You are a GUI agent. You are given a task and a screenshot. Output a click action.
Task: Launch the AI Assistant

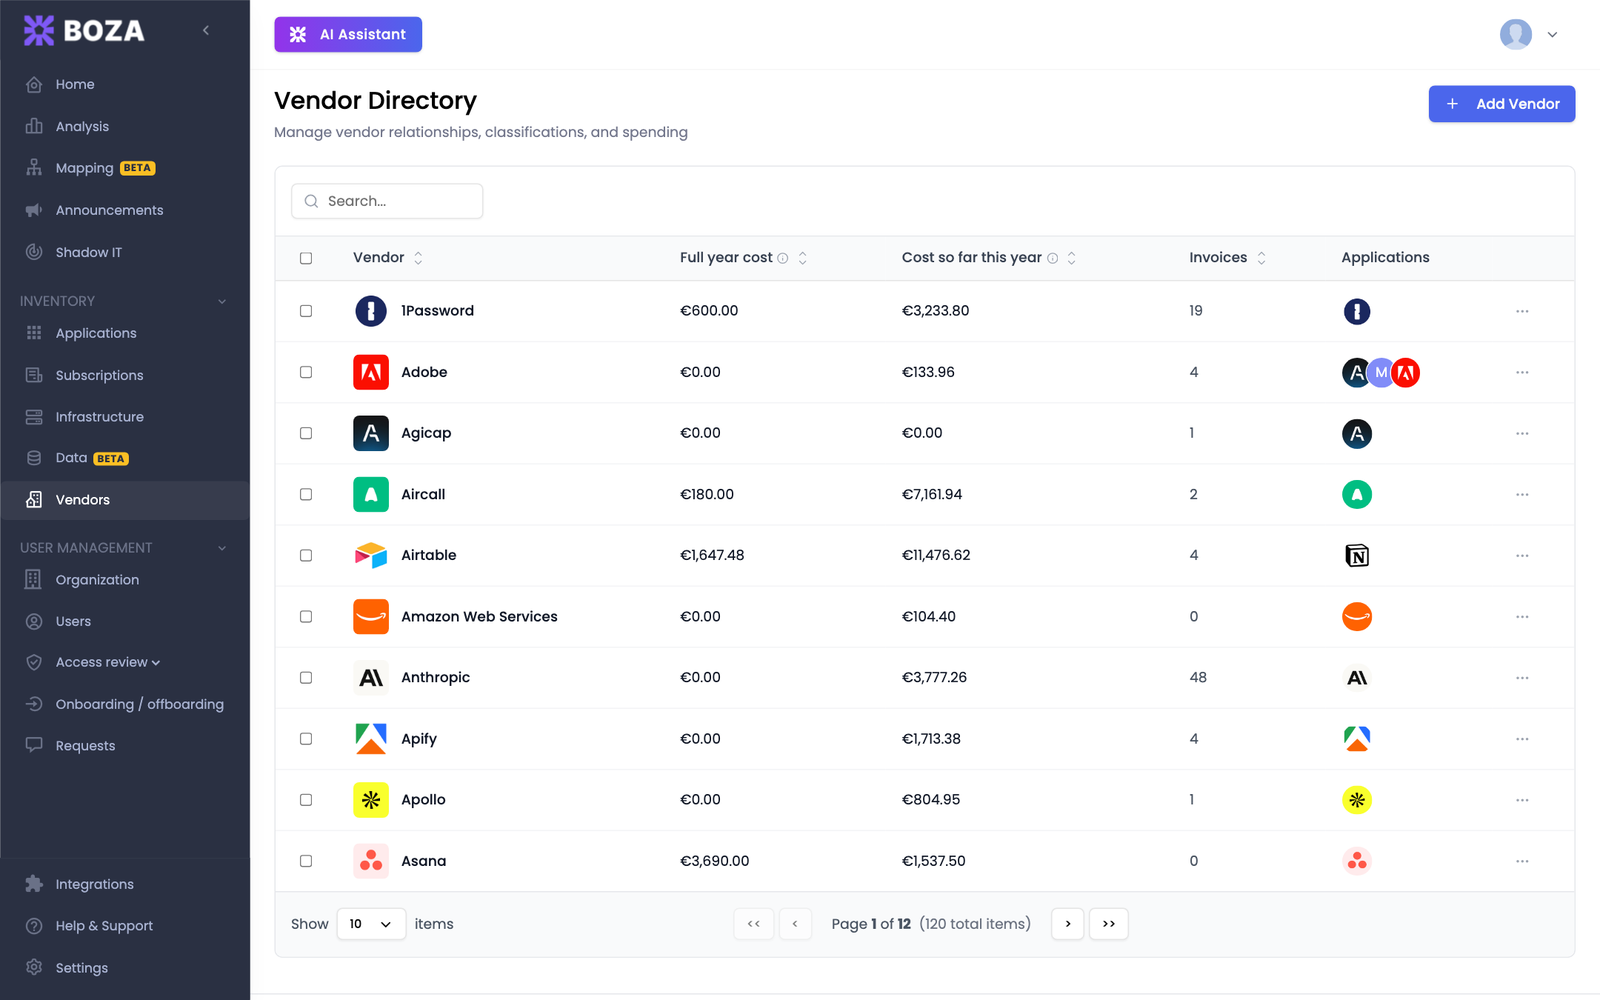pos(348,34)
